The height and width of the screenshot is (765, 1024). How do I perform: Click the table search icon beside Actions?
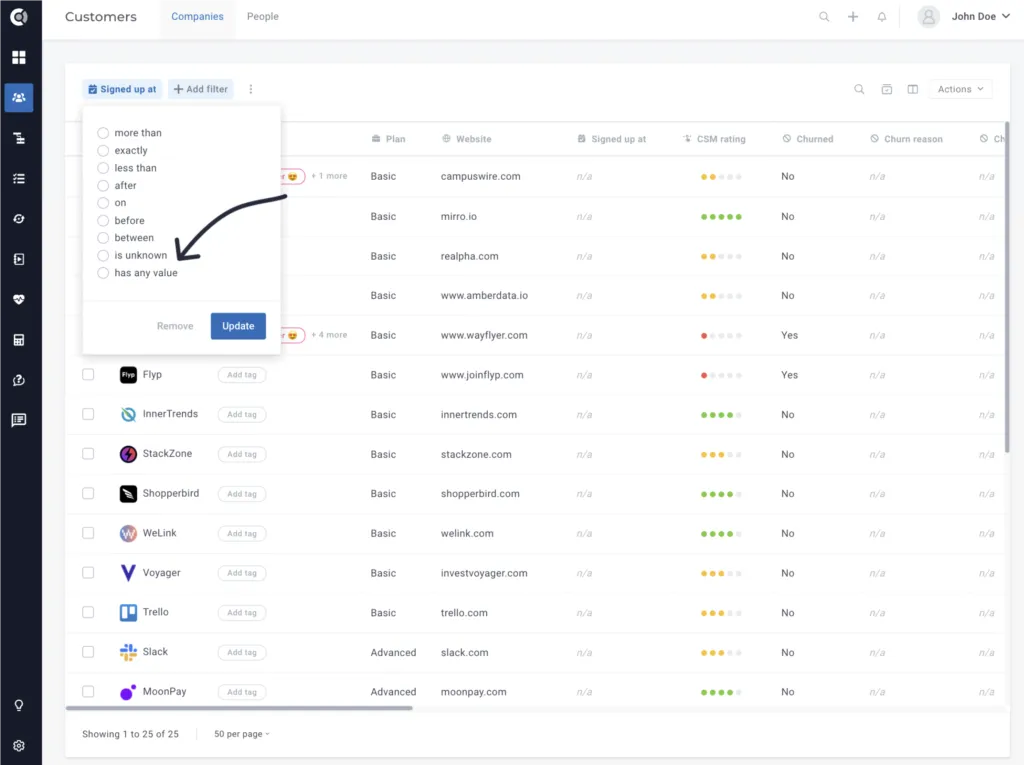tap(859, 90)
